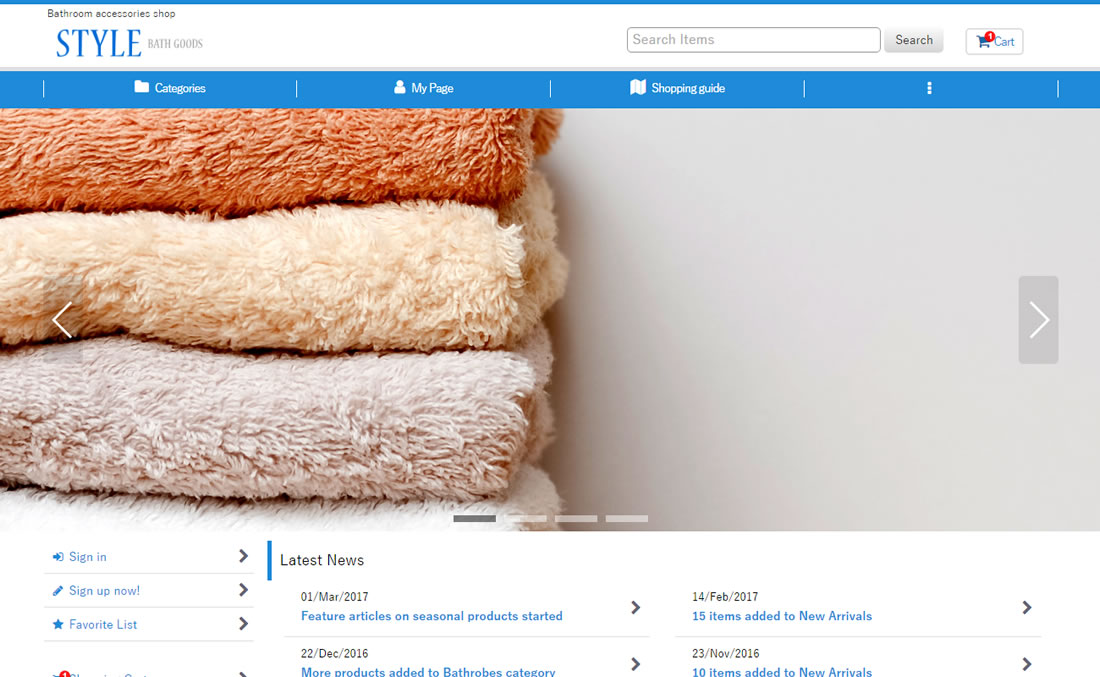Focus the Search Items input field
Screen dimensions: 1100x677
pos(753,40)
